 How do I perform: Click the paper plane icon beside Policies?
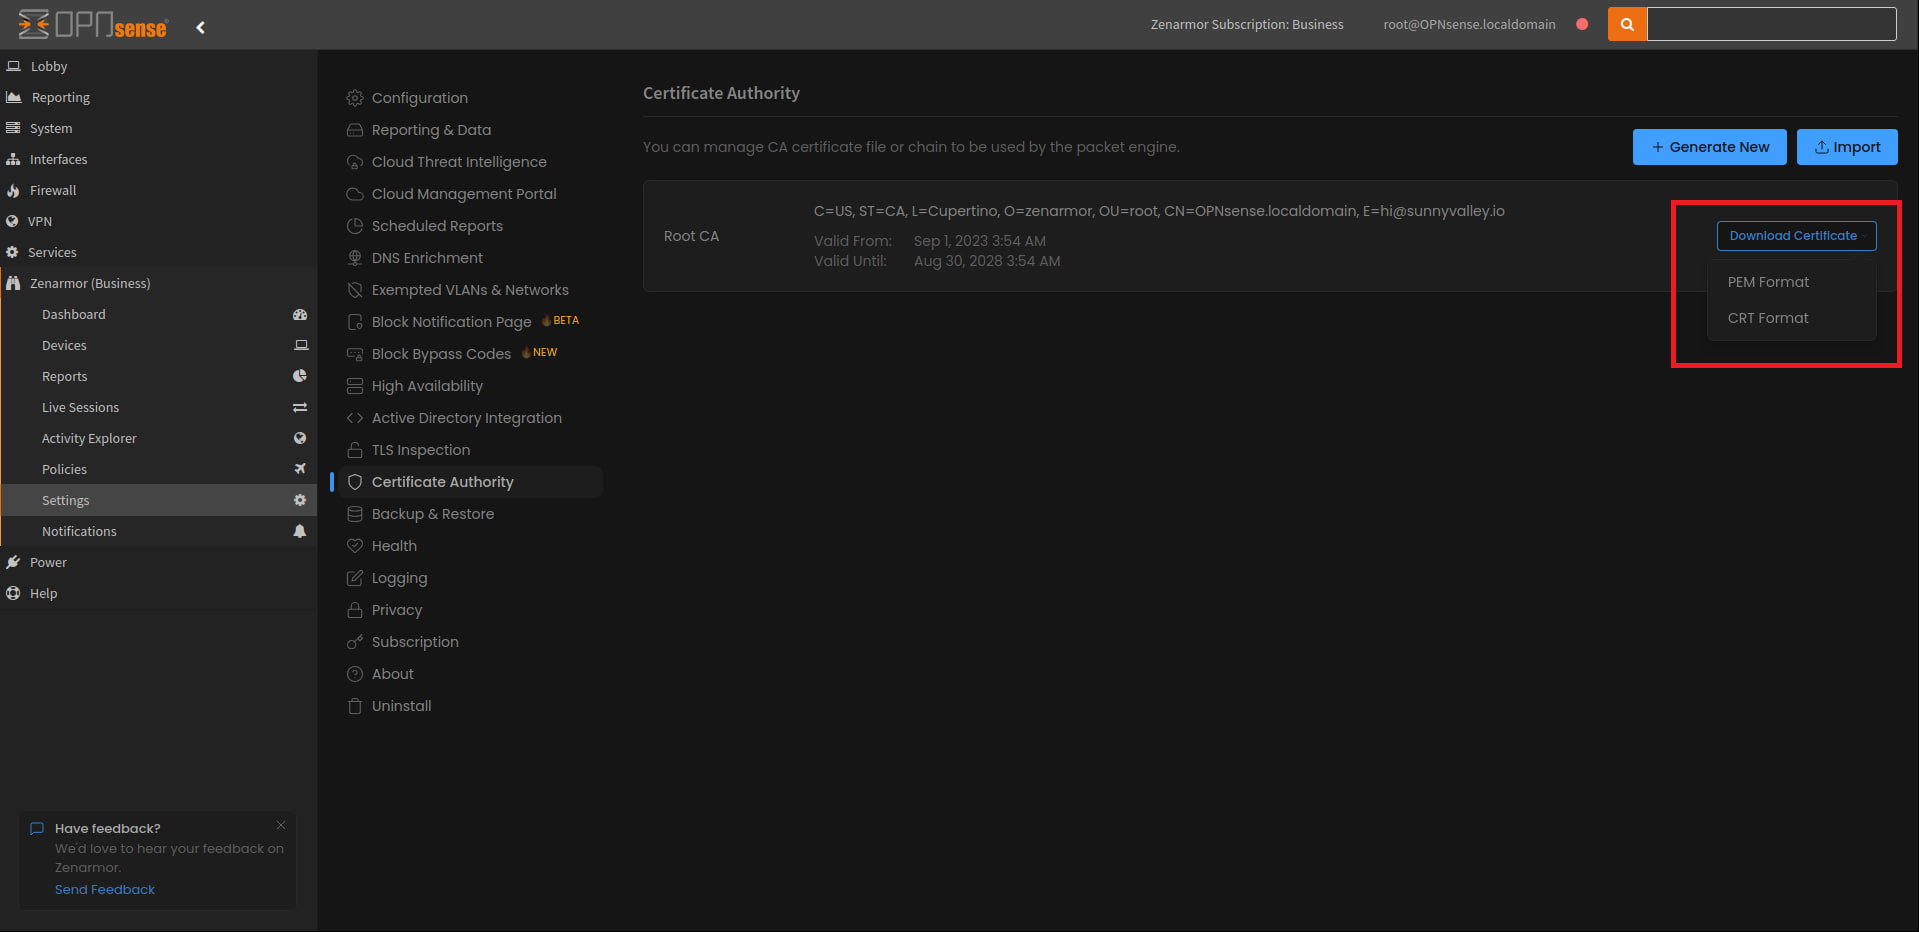pos(300,468)
